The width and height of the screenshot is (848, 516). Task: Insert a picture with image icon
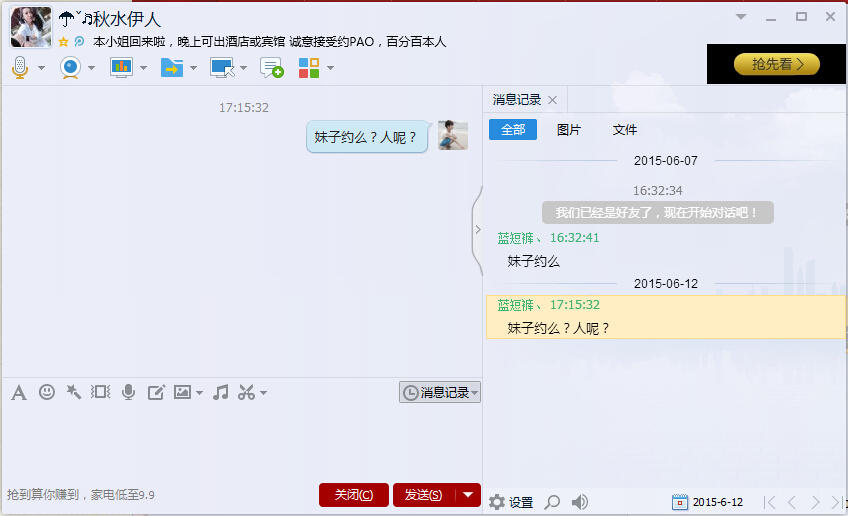pos(182,392)
